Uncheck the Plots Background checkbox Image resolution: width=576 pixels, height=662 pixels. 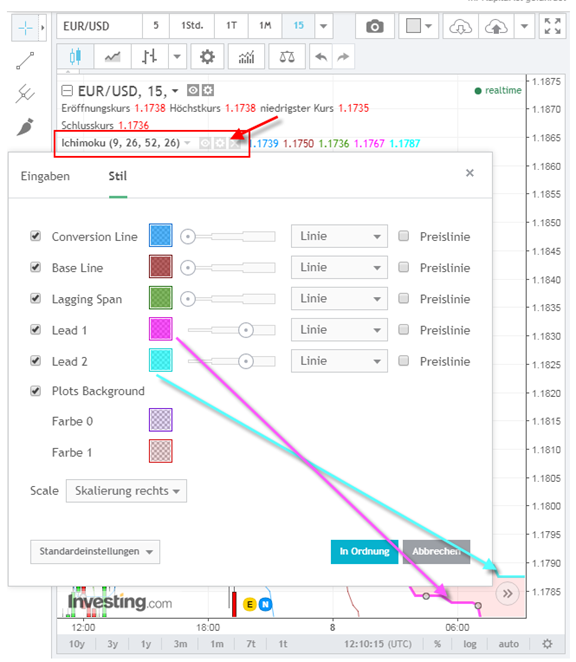pyautogui.click(x=35, y=391)
